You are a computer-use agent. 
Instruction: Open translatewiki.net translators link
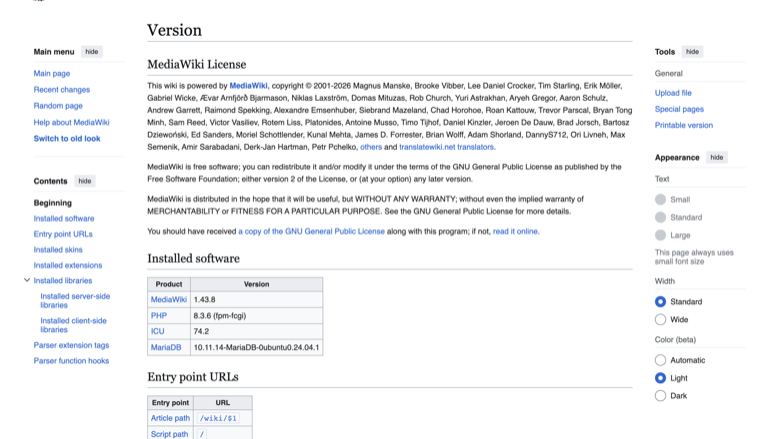[x=446, y=147]
